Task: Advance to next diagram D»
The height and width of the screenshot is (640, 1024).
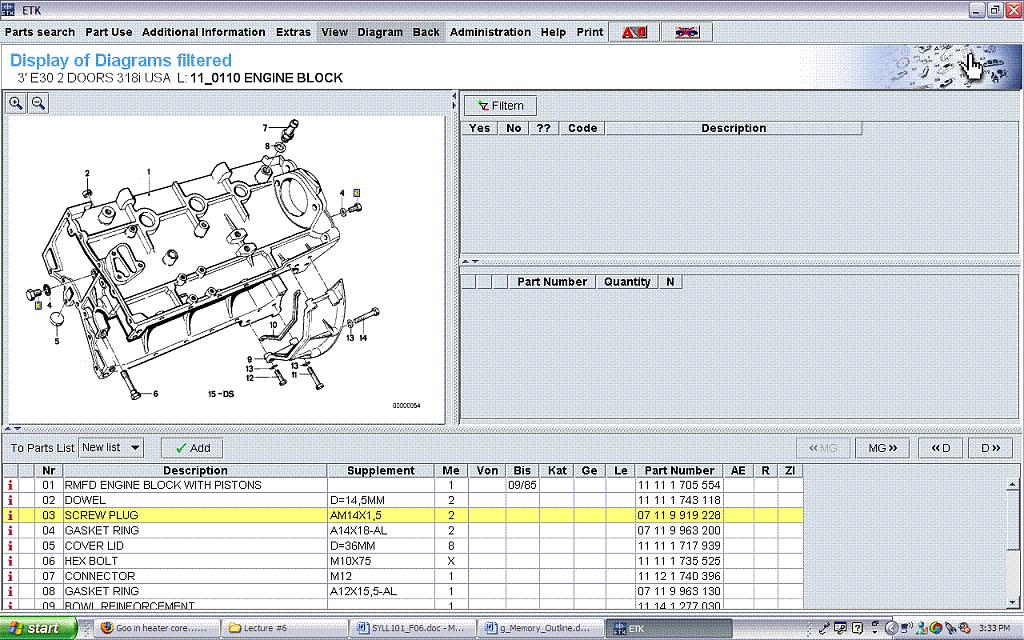Action: (x=990, y=448)
